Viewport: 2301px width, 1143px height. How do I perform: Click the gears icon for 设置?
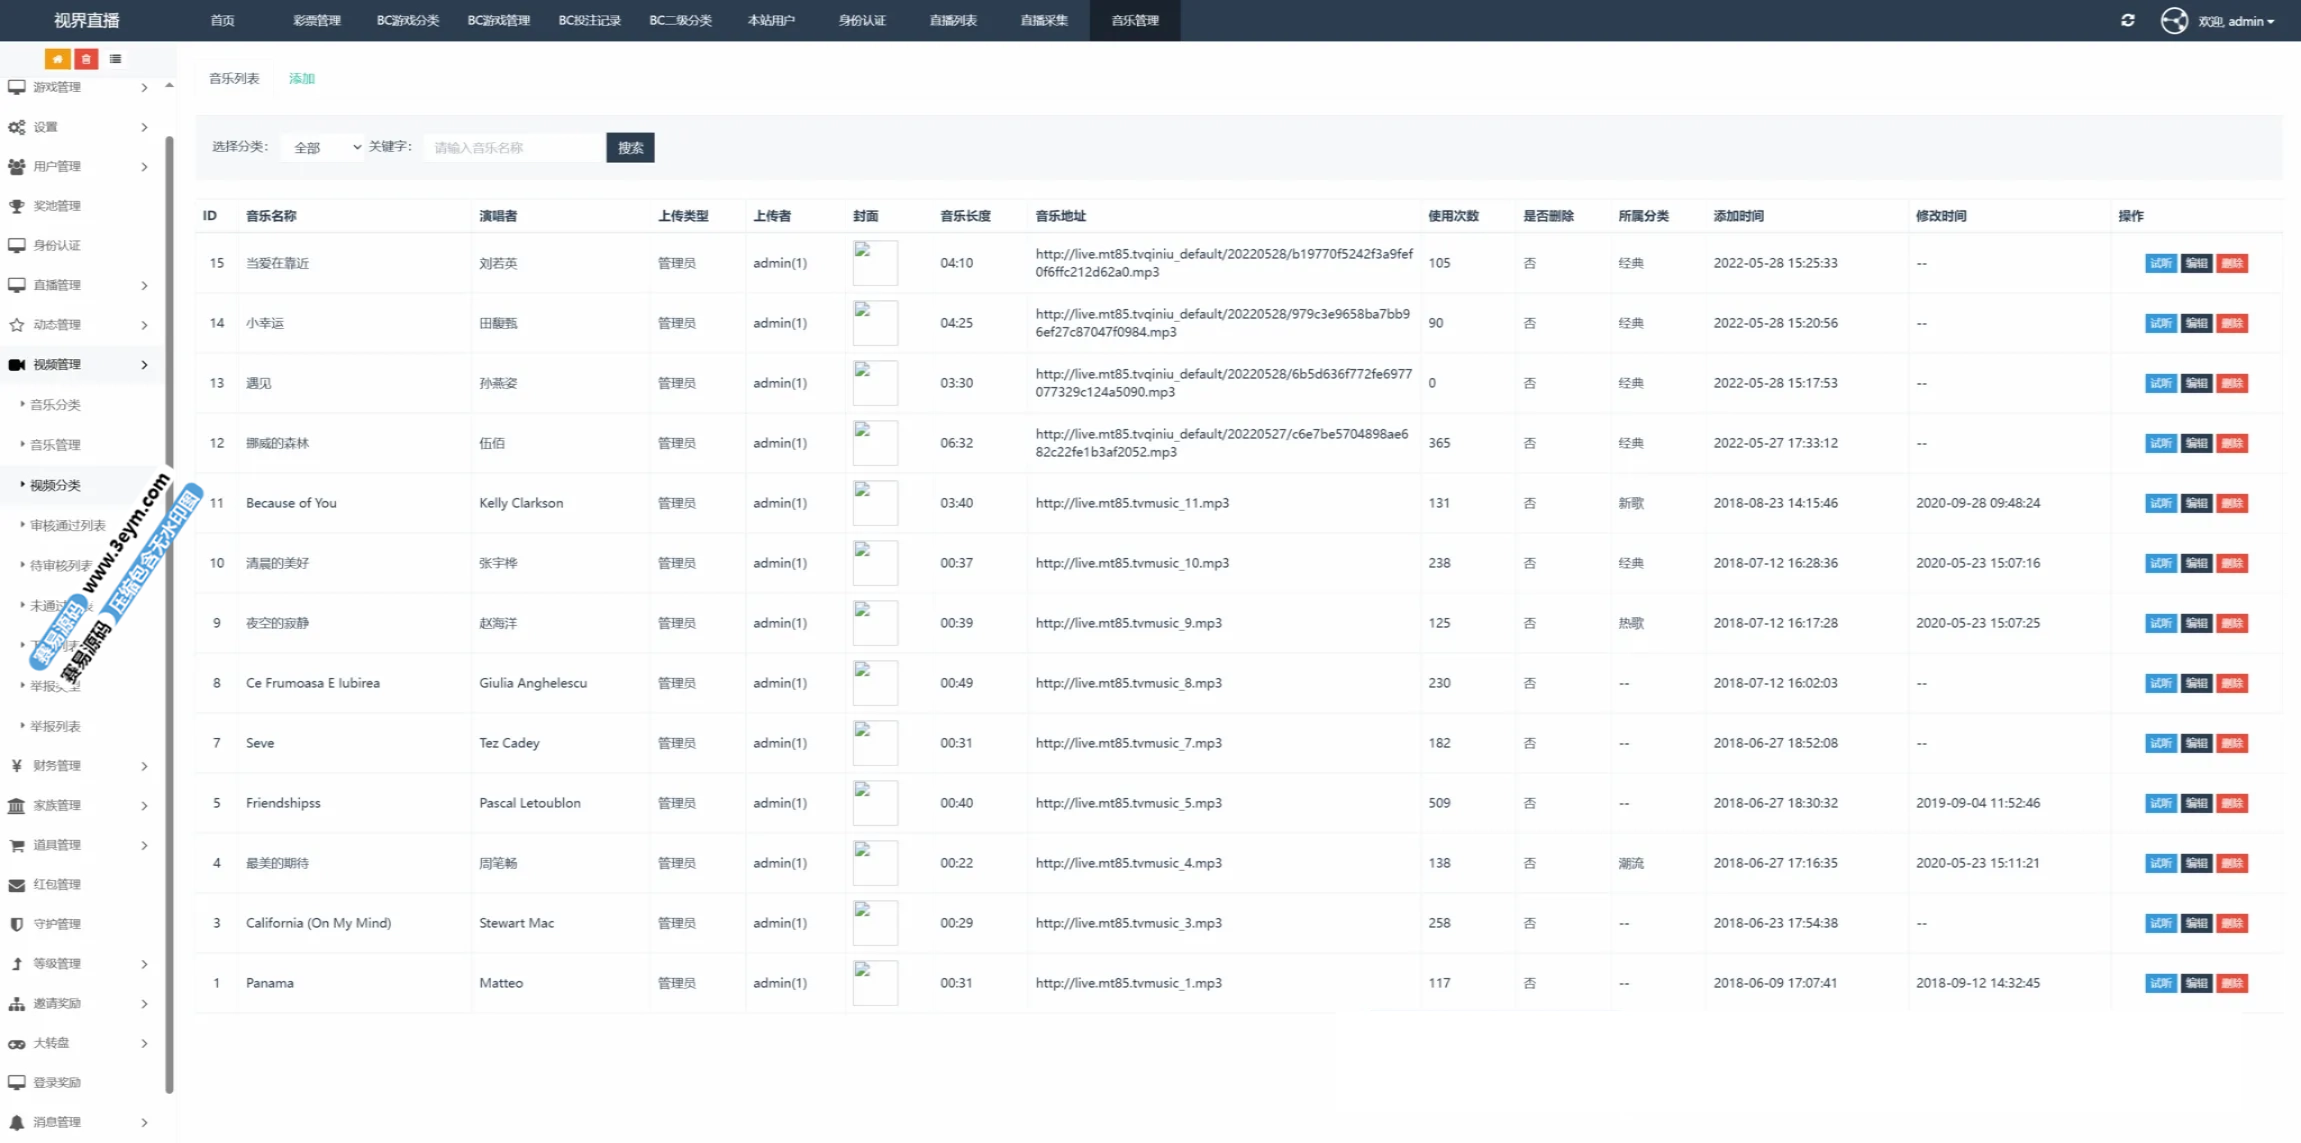point(17,127)
